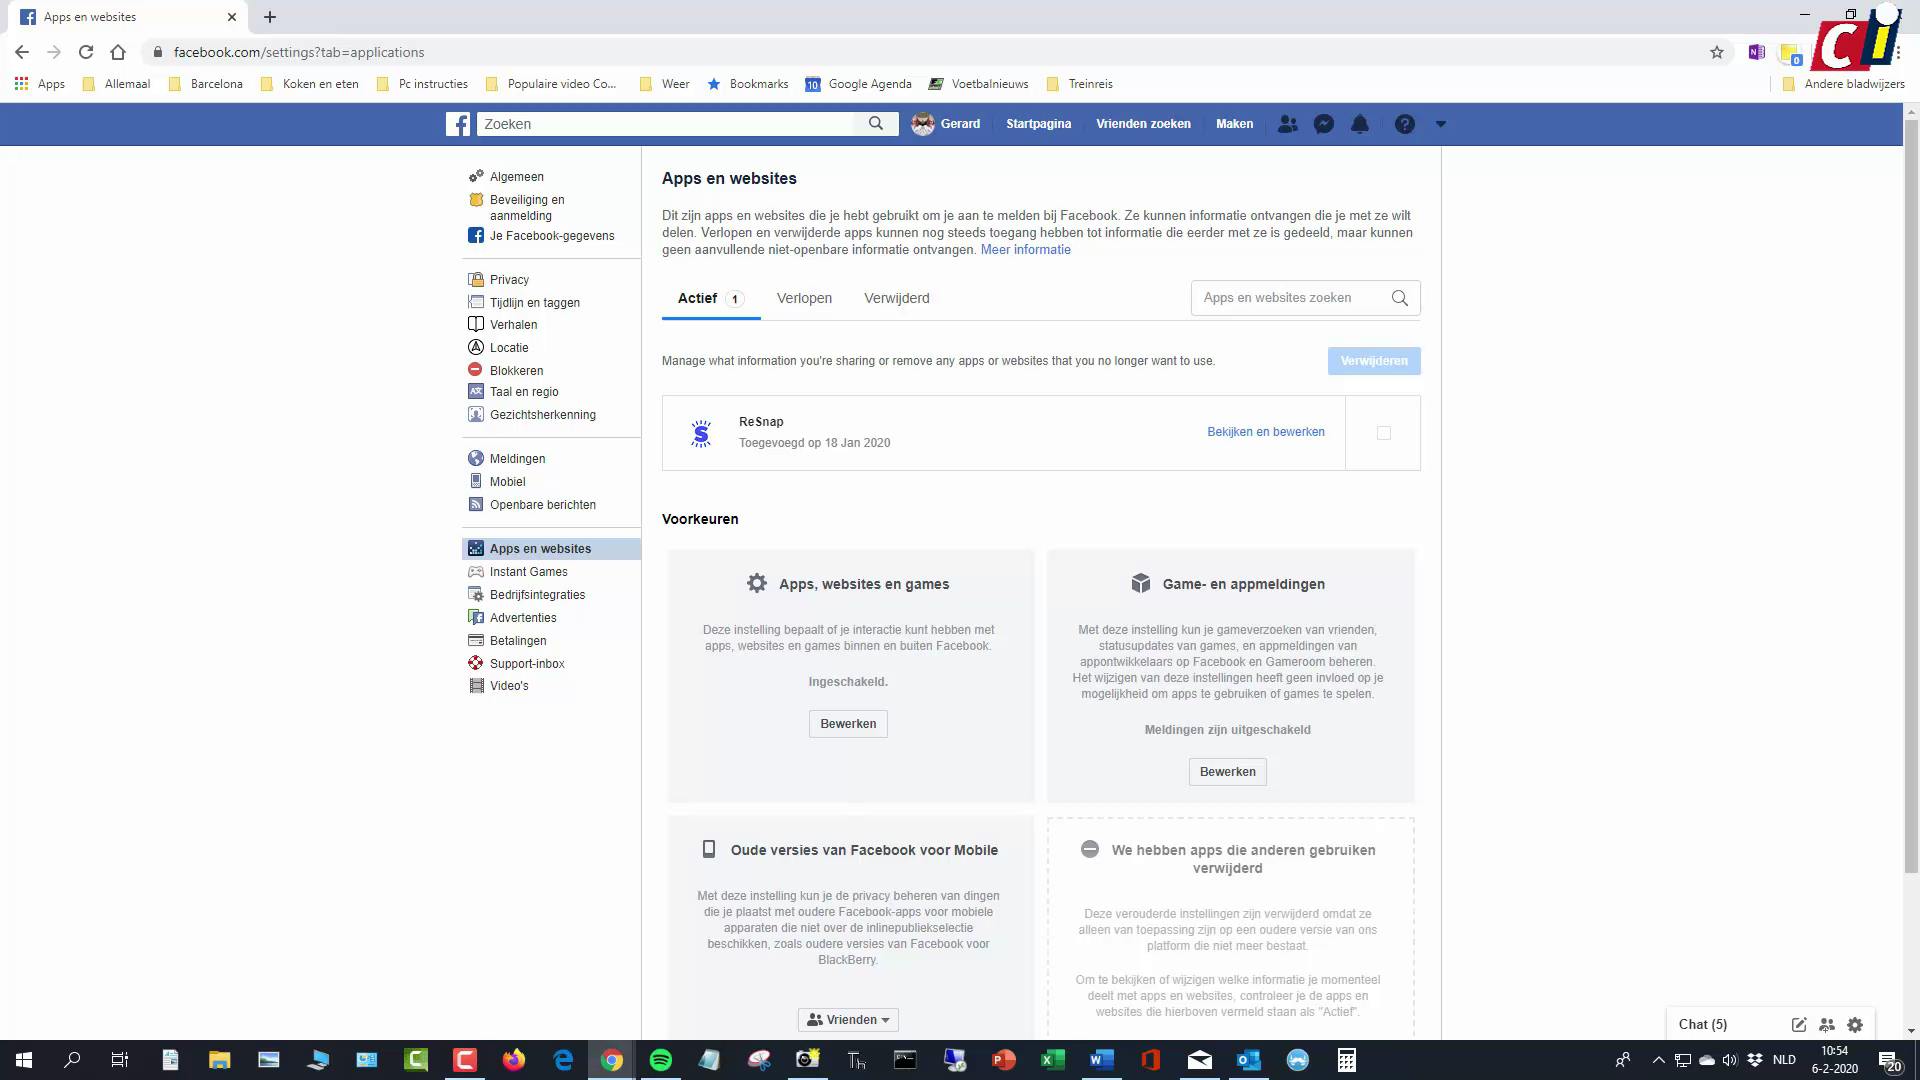Open the Vrienden audience dropdown
This screenshot has width=1920, height=1080.
[848, 1020]
